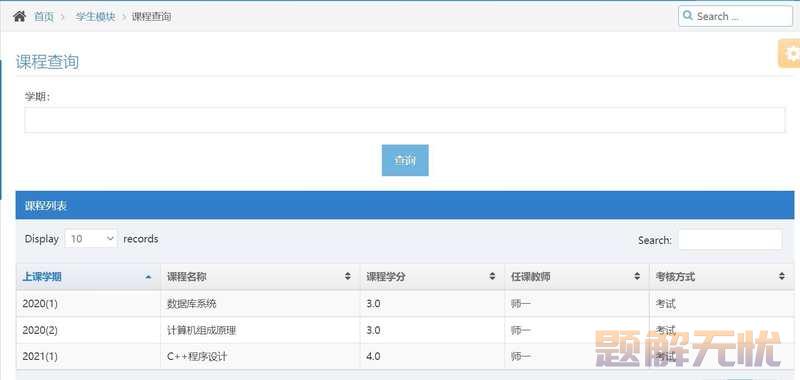Click the 上课学期 column header

tap(88, 277)
